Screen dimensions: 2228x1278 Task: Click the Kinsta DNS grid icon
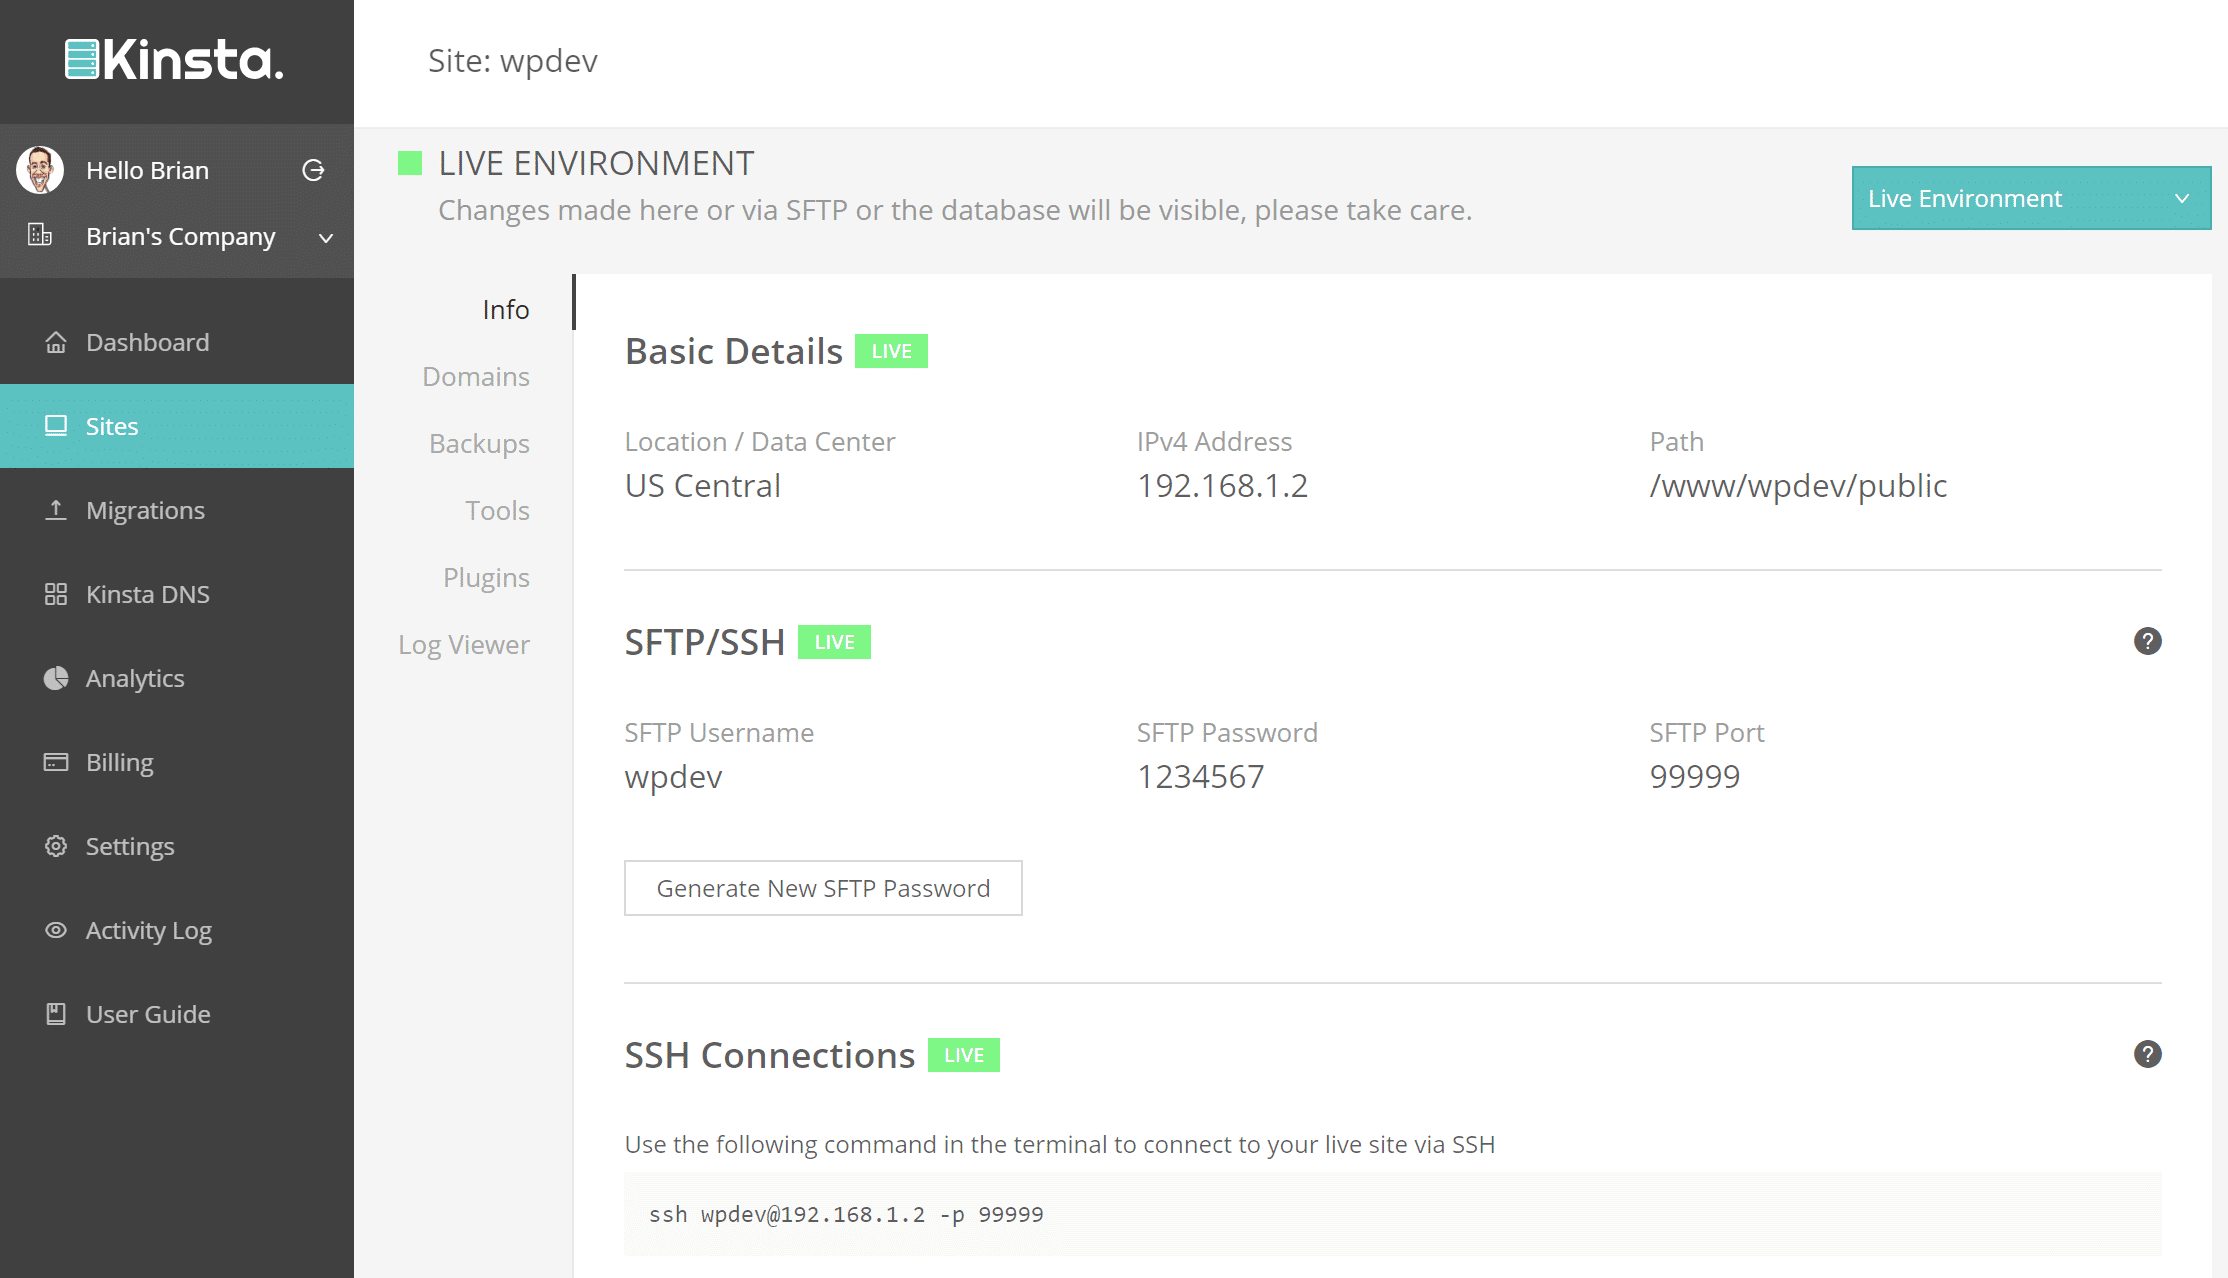(x=56, y=594)
